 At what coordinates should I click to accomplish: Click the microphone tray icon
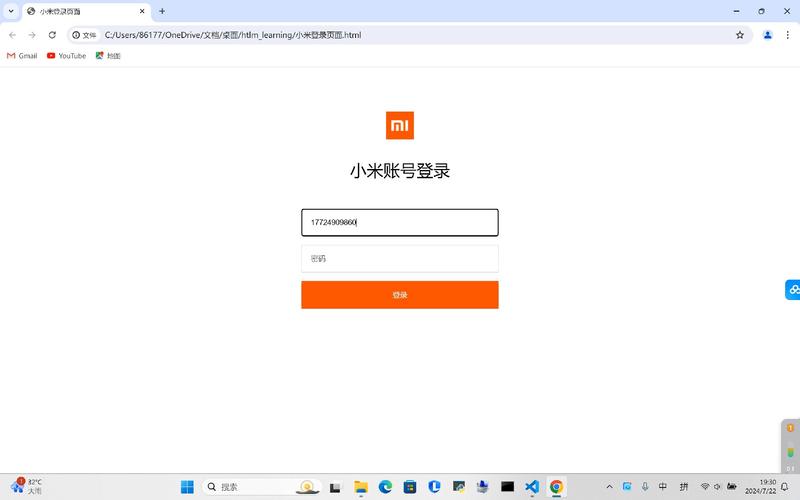tap(645, 487)
